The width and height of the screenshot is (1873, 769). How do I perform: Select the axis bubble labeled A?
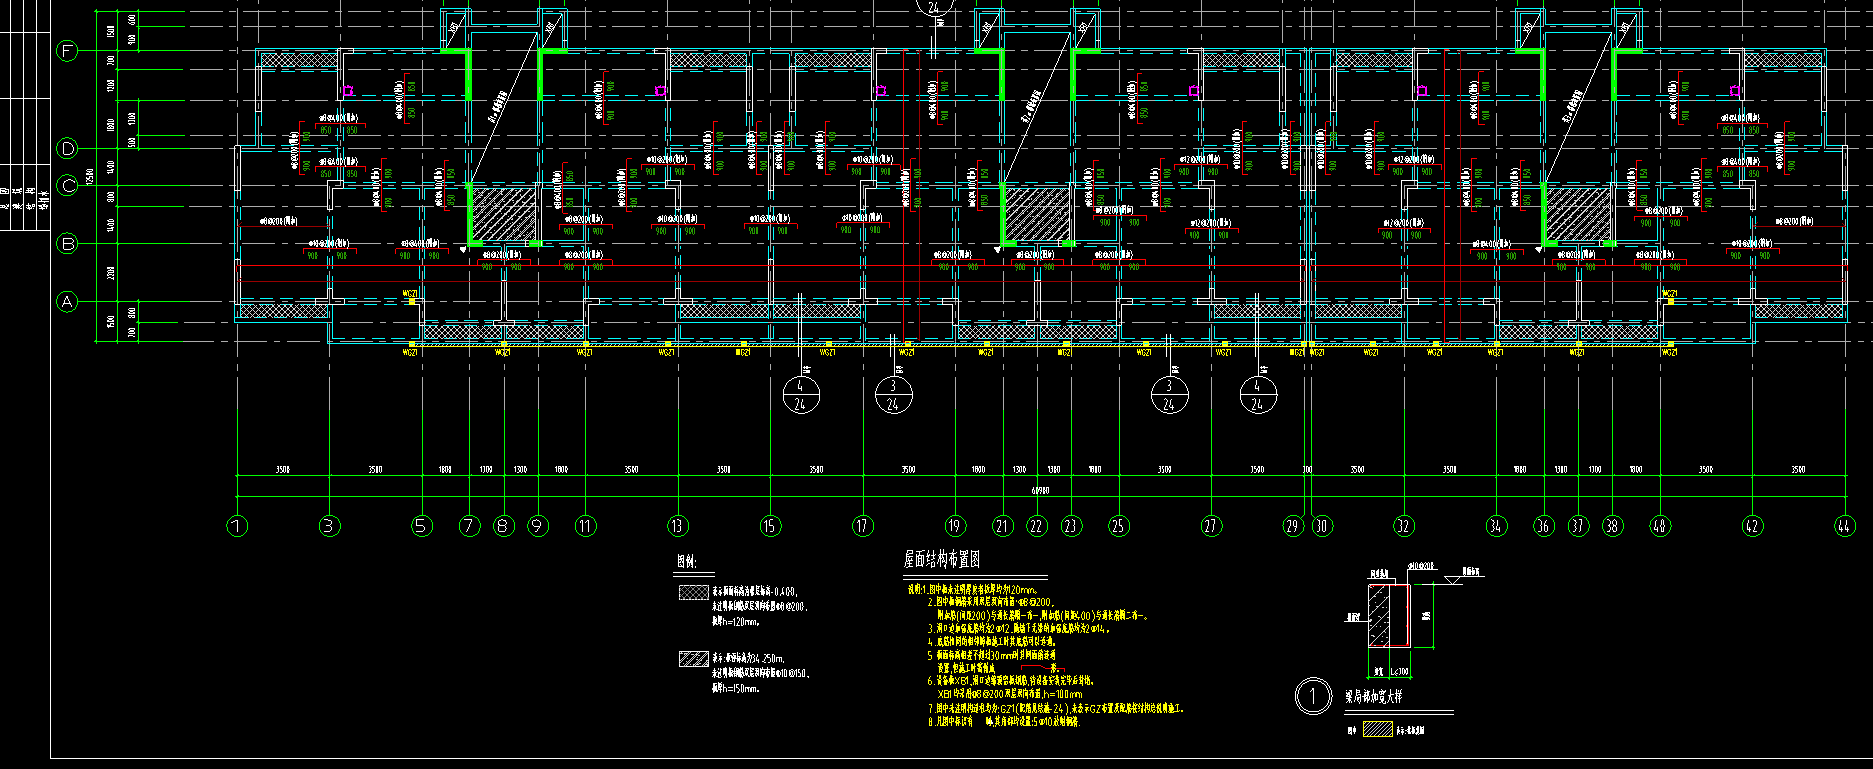point(67,301)
